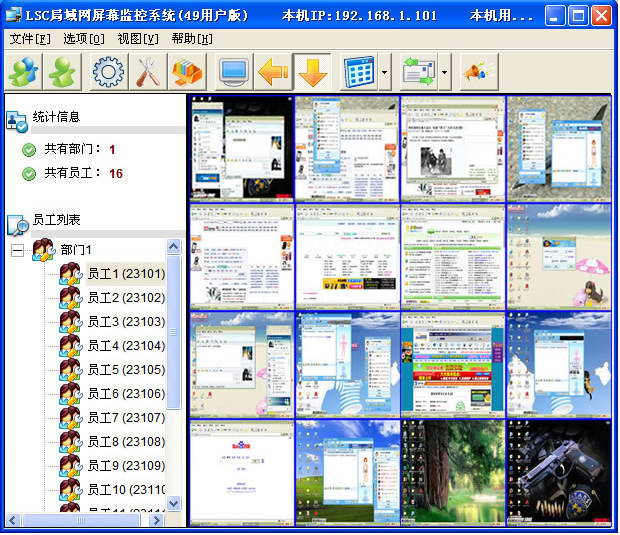This screenshot has width=620, height=535.
Task: Open the colorful shopping site screen thumbnail
Action: [453, 365]
